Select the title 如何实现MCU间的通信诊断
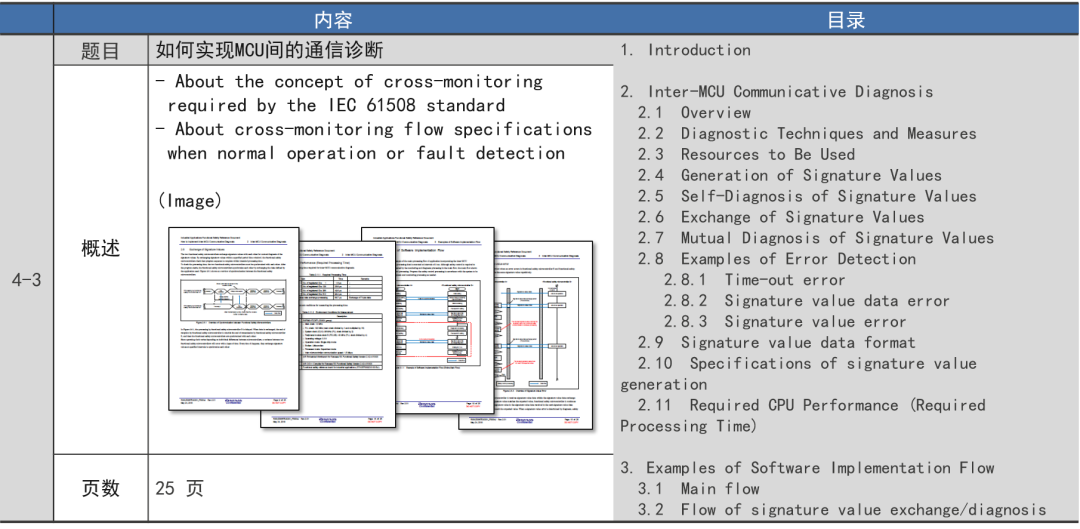This screenshot has height=529, width=1080. click(x=269, y=50)
